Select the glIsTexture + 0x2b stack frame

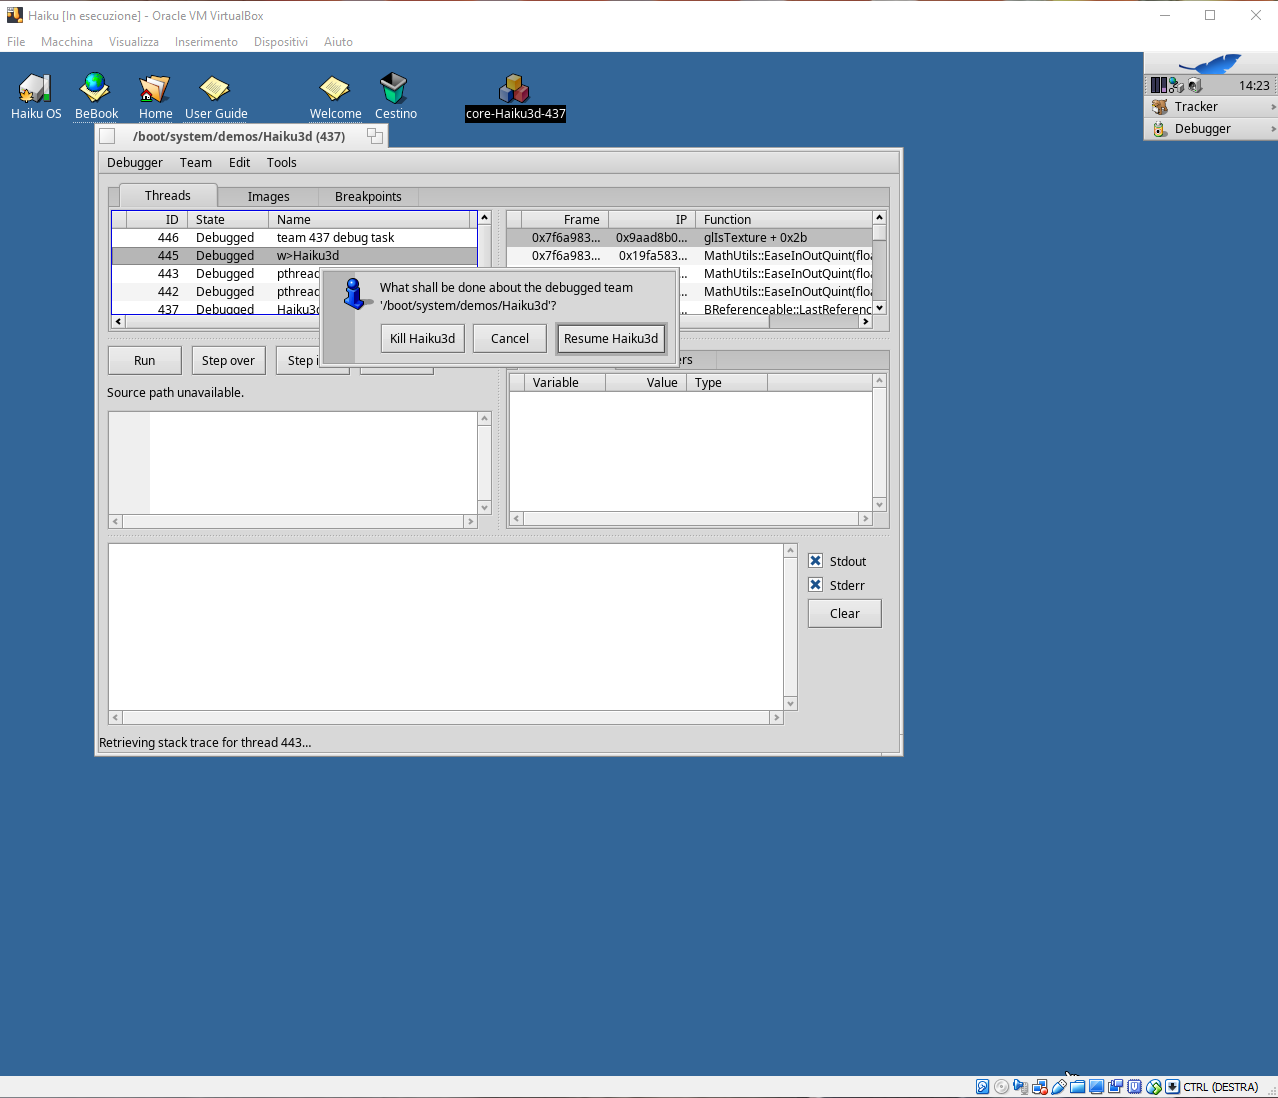tap(690, 238)
